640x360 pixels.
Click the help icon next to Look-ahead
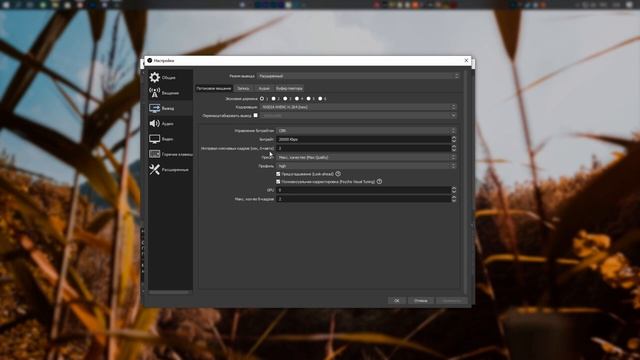tap(338, 174)
